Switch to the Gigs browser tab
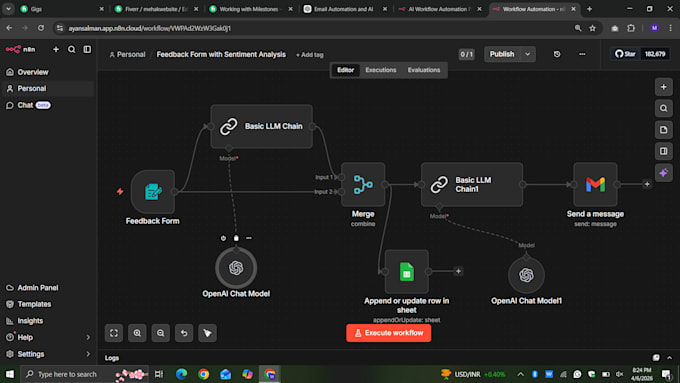Screen dimensions: 680x383 [62, 9]
